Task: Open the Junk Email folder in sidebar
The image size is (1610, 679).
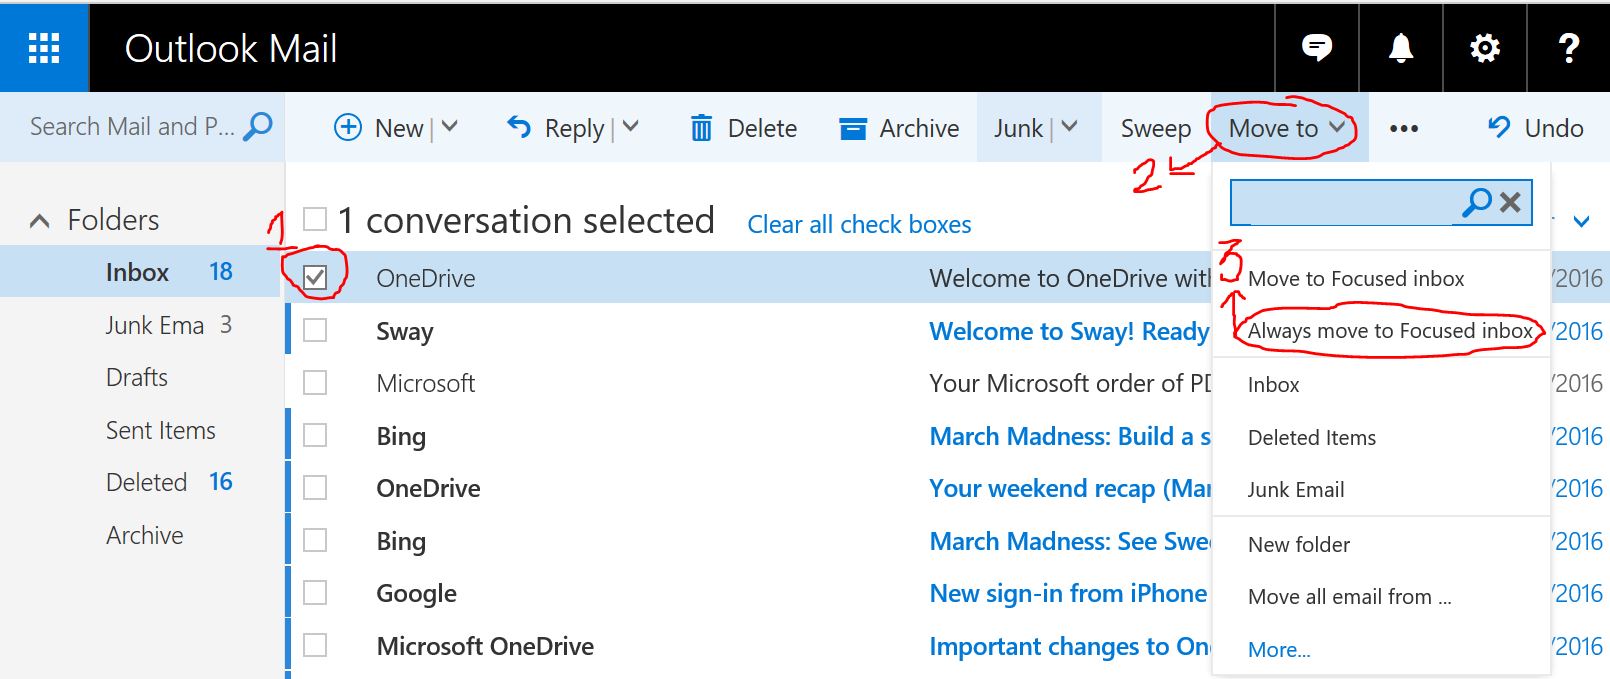Action: pyautogui.click(x=154, y=325)
